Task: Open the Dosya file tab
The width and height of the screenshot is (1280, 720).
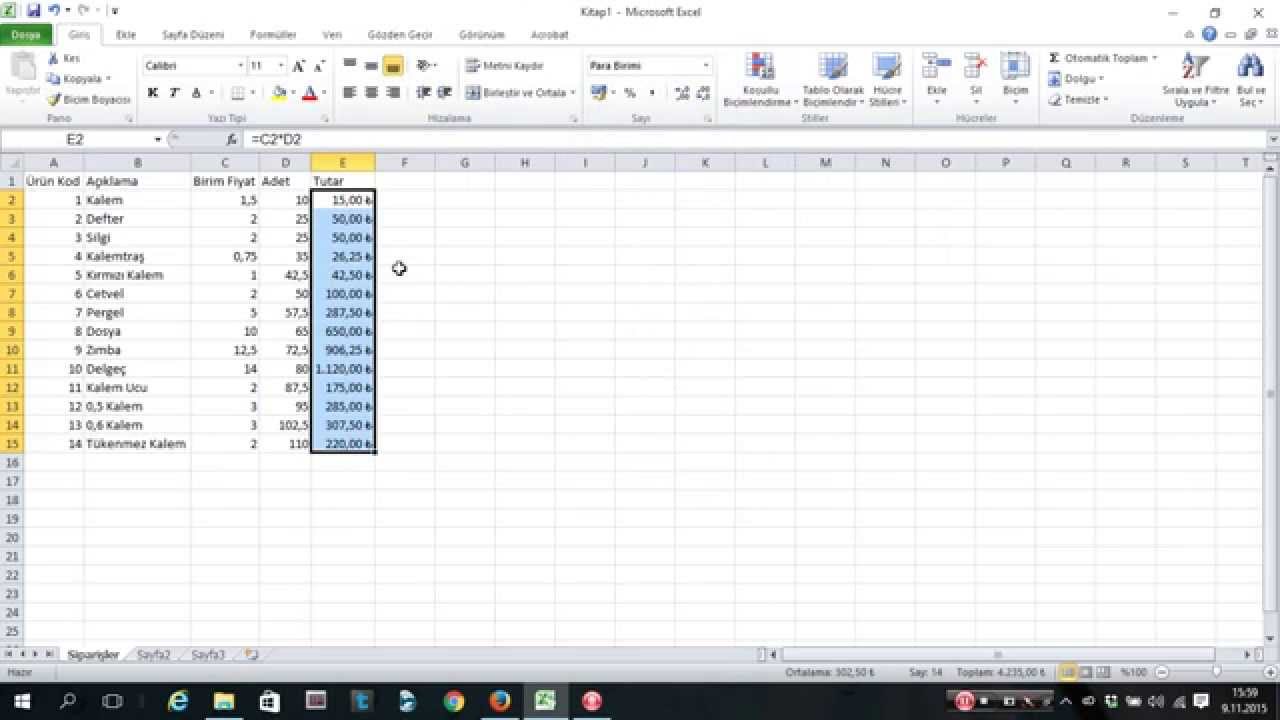Action: tap(26, 34)
